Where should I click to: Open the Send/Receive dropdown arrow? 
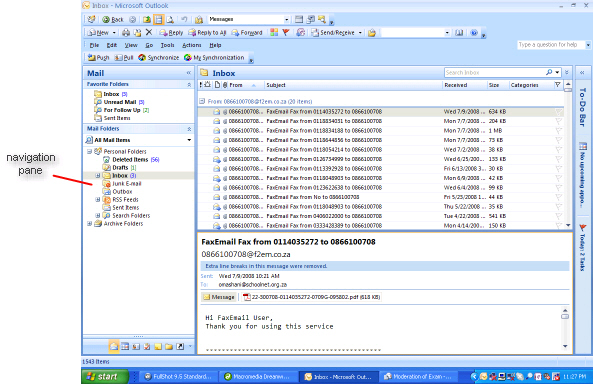pyautogui.click(x=360, y=33)
